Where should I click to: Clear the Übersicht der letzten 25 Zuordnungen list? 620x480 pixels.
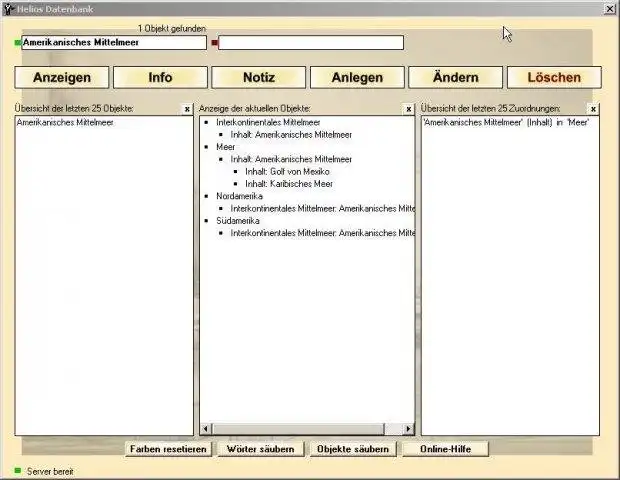[x=593, y=109]
